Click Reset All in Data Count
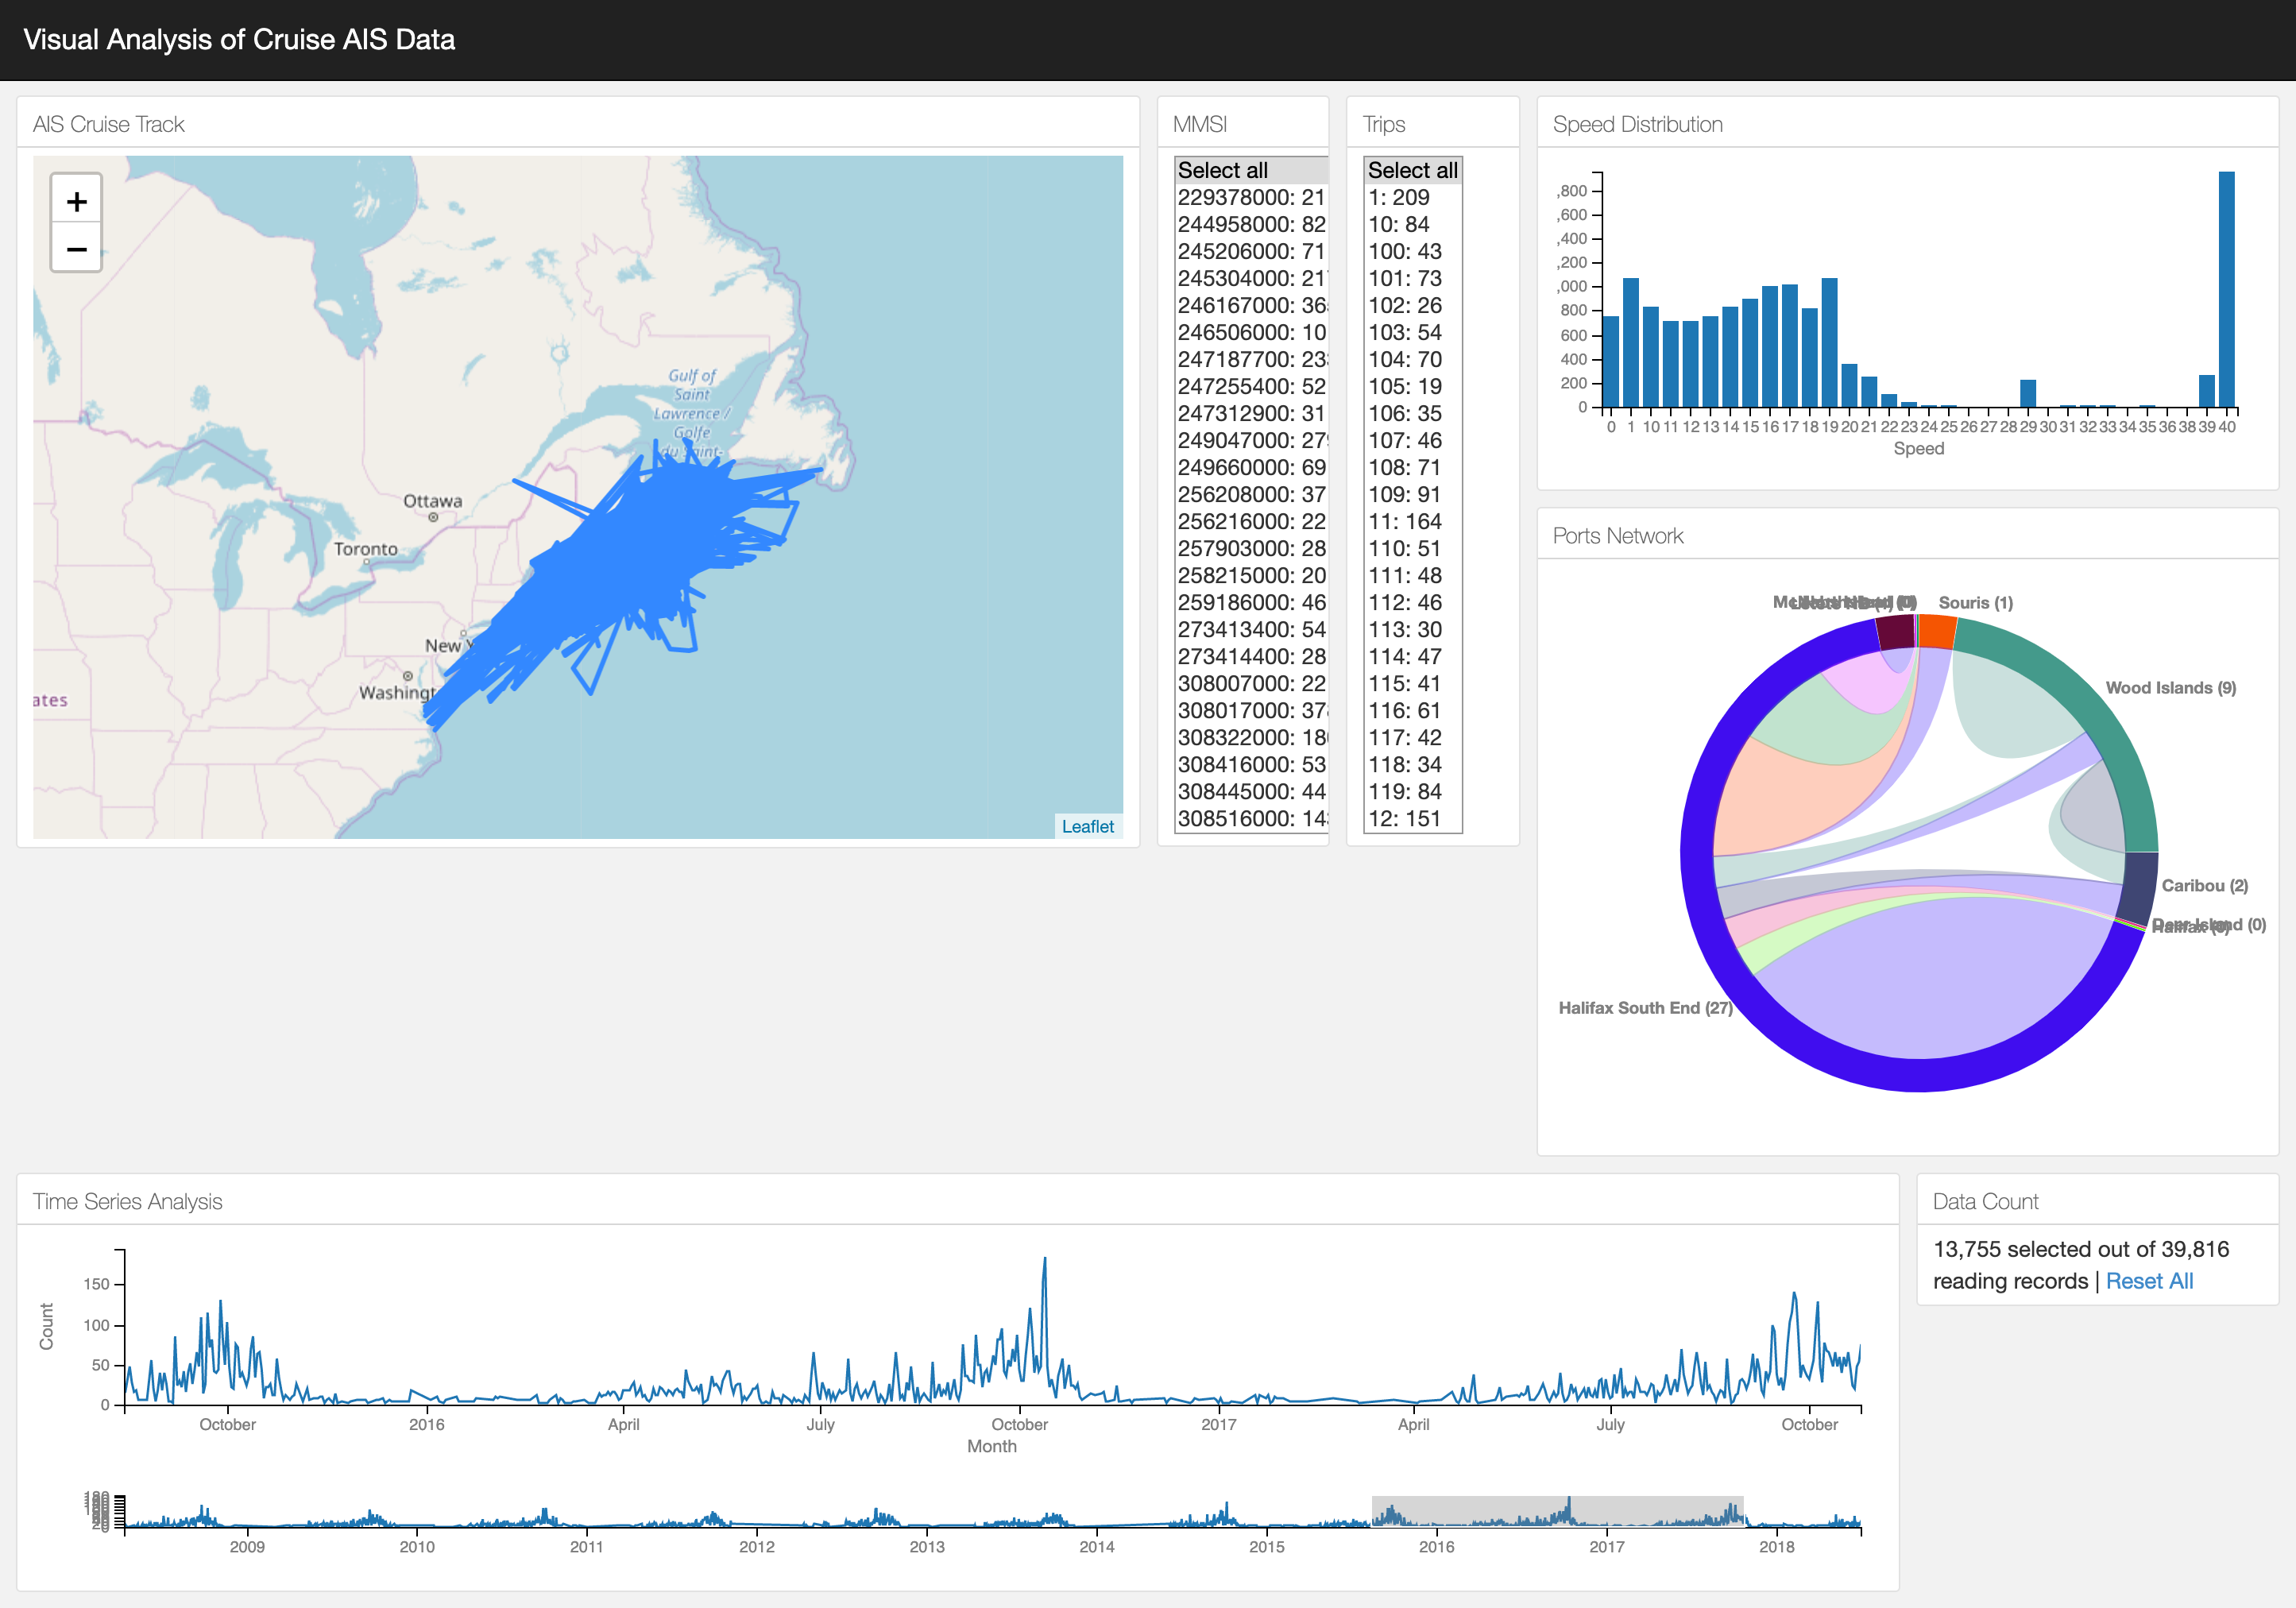The height and width of the screenshot is (1608, 2296). pos(2149,1281)
